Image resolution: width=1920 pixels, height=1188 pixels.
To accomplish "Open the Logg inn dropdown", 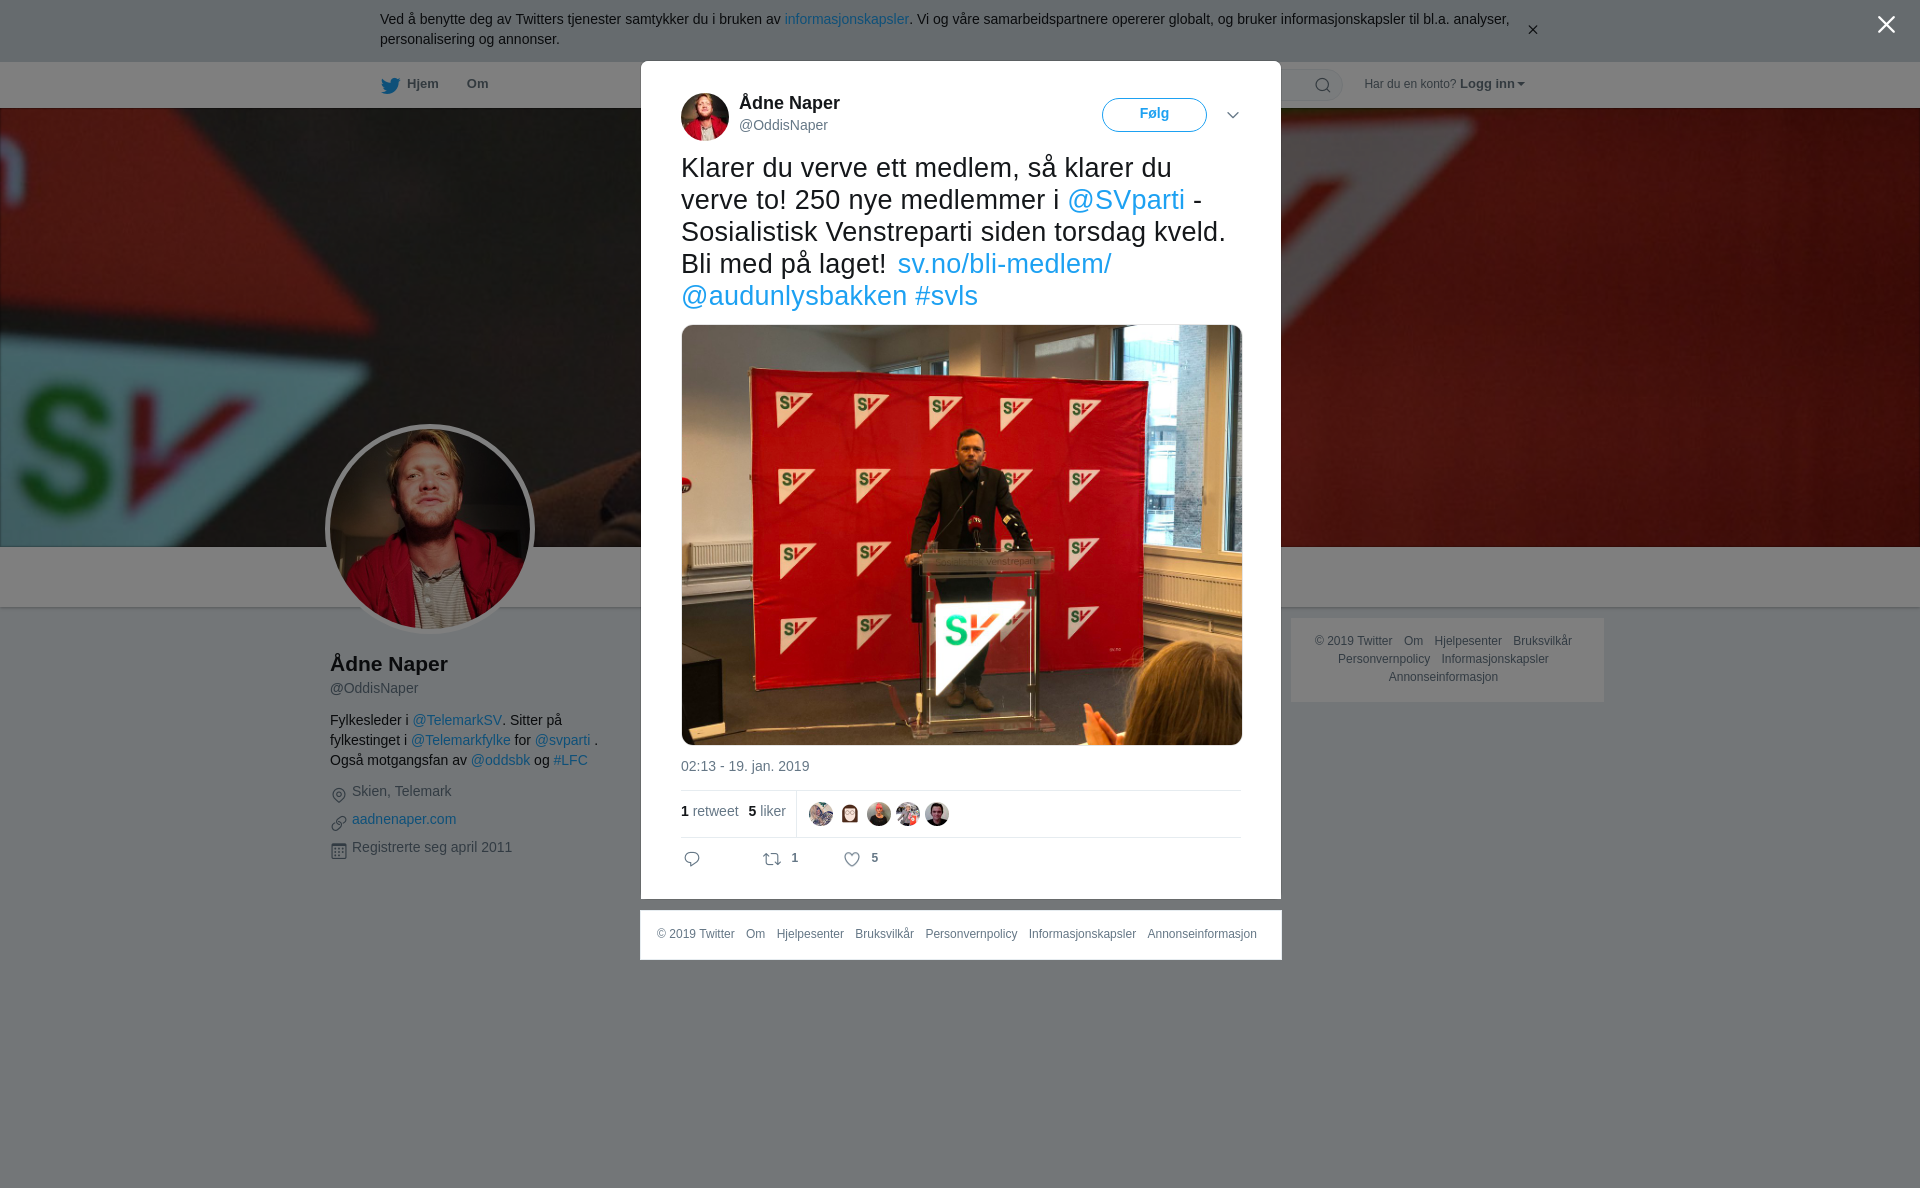I will (1492, 84).
